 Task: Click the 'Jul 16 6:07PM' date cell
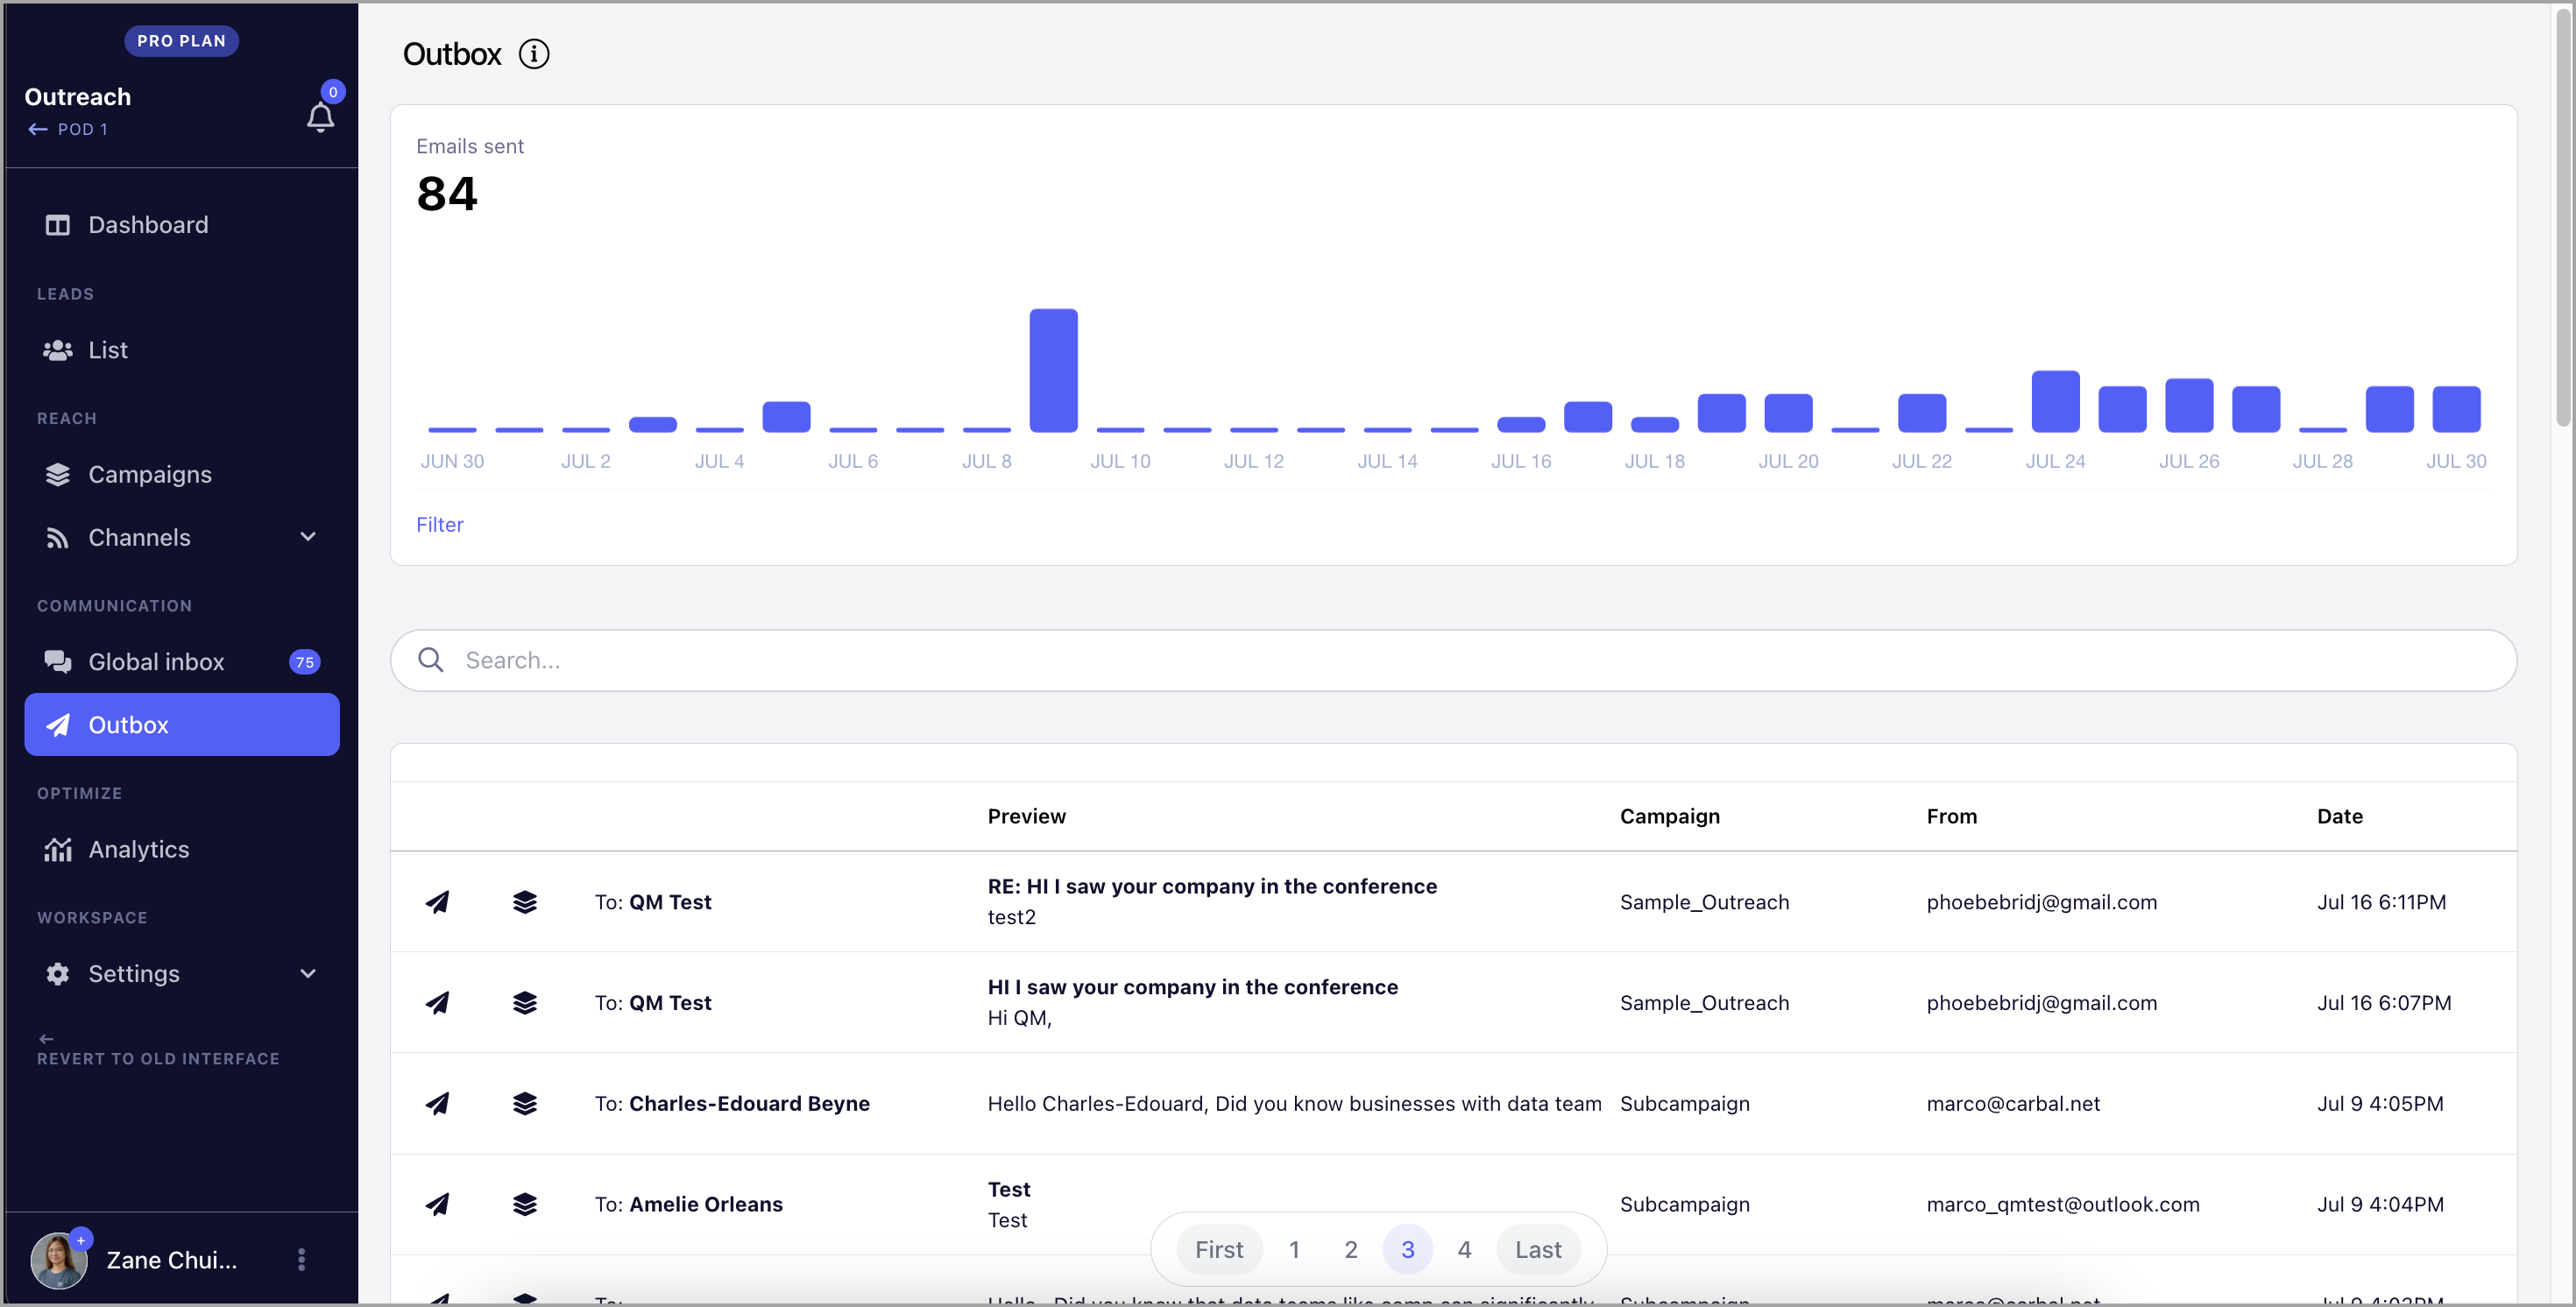[2384, 1003]
